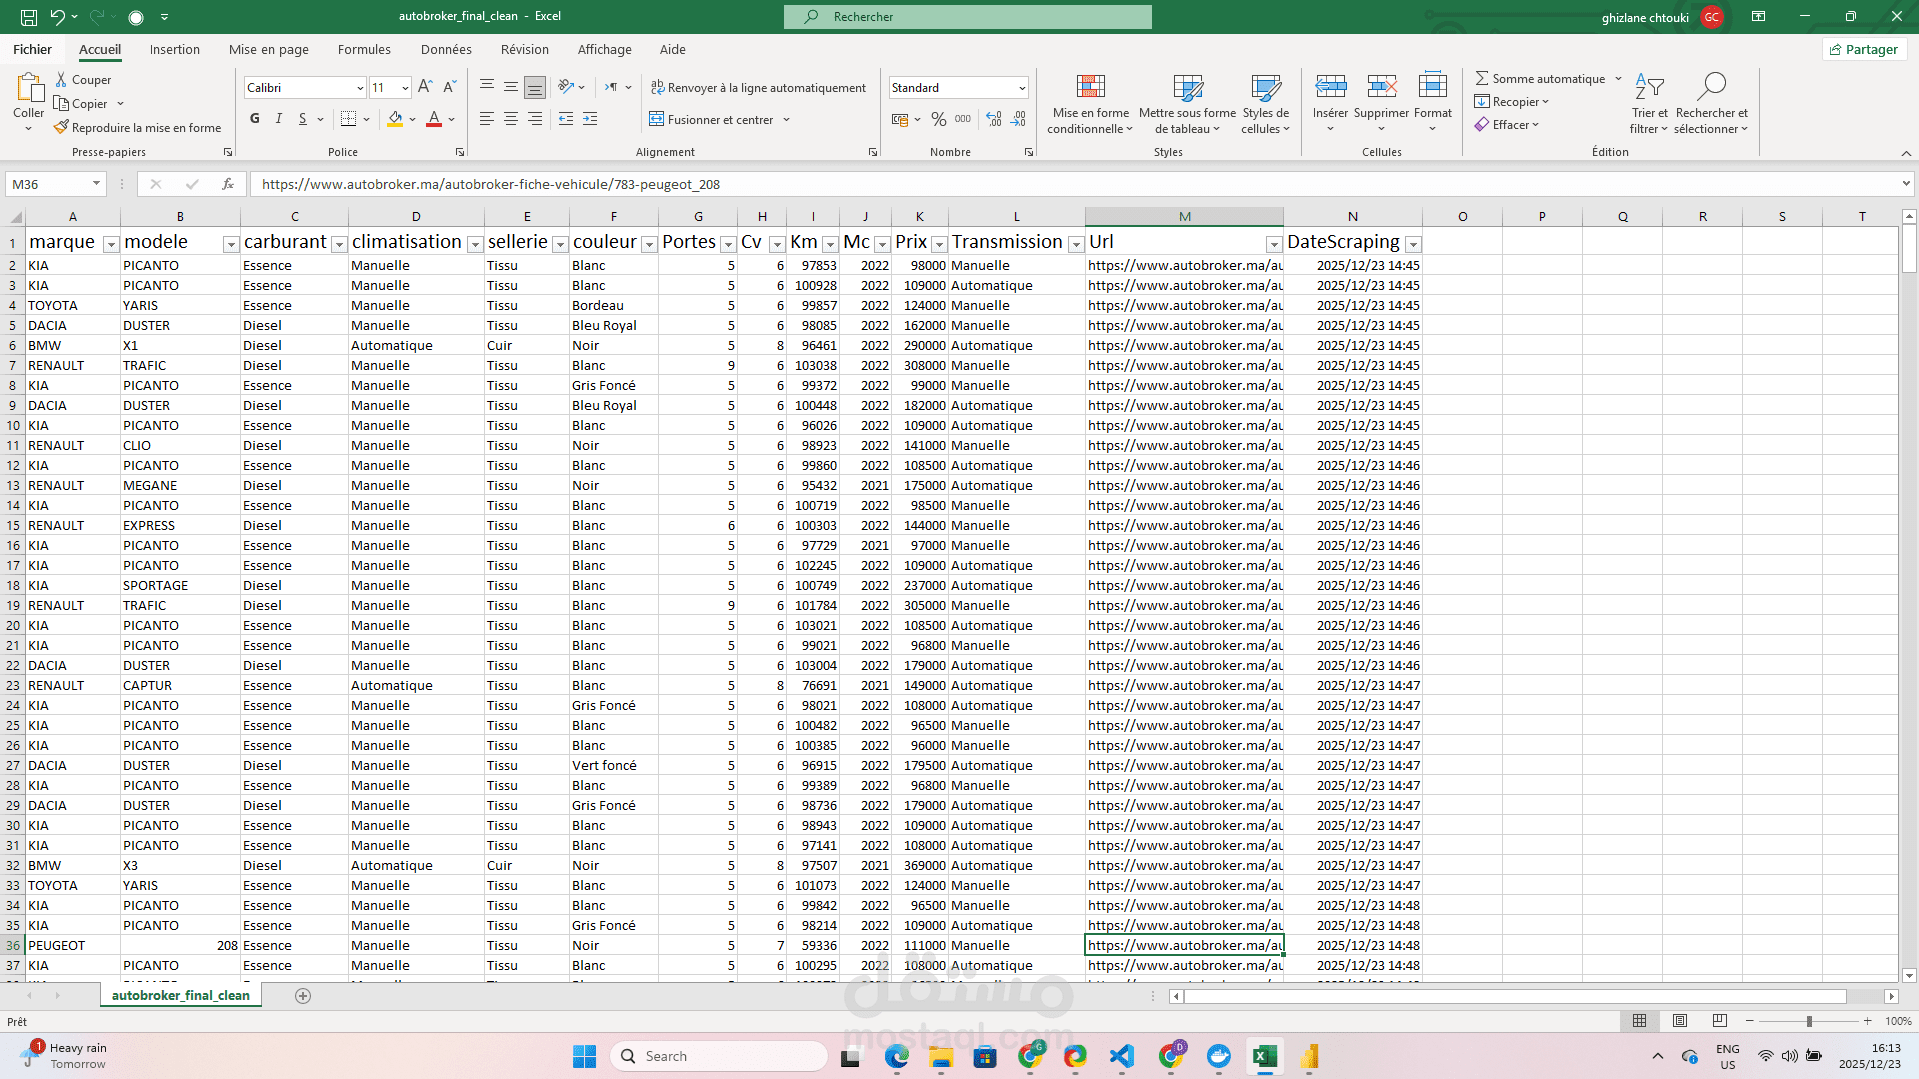
Task: Switch to the Insertion tab
Action: [175, 49]
